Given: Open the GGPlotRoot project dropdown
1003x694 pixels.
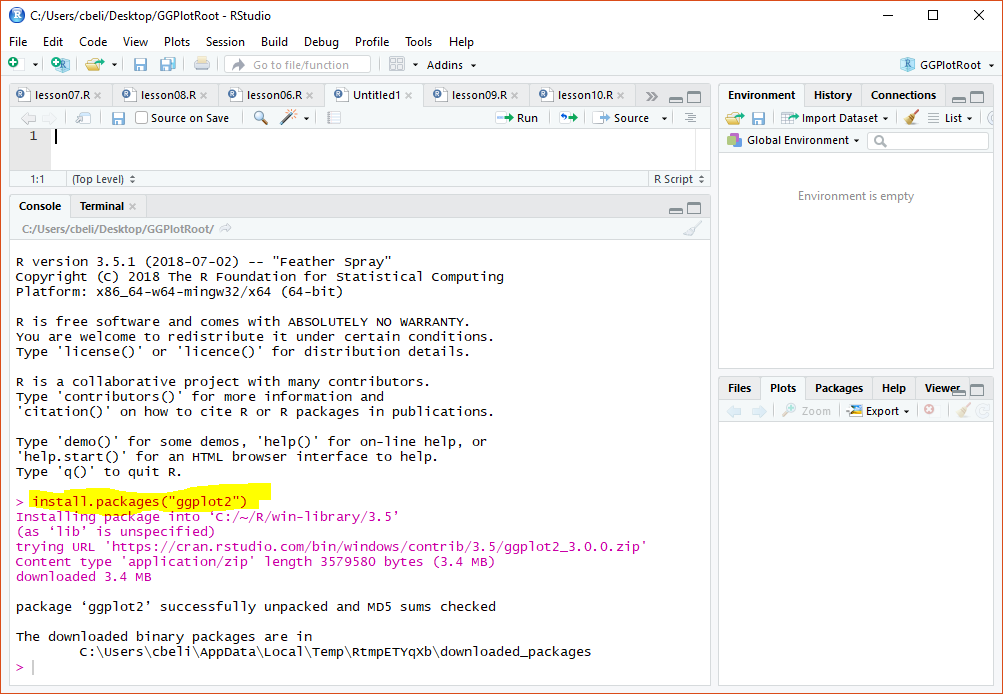Looking at the screenshot, I should [x=947, y=65].
